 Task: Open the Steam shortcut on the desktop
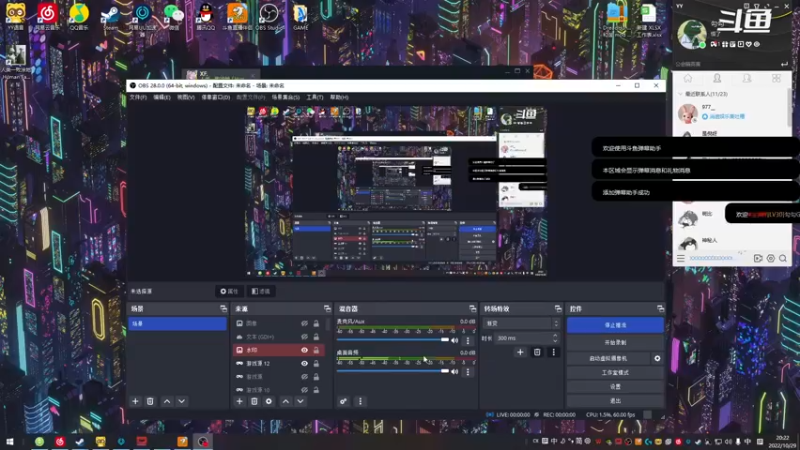pyautogui.click(x=110, y=16)
